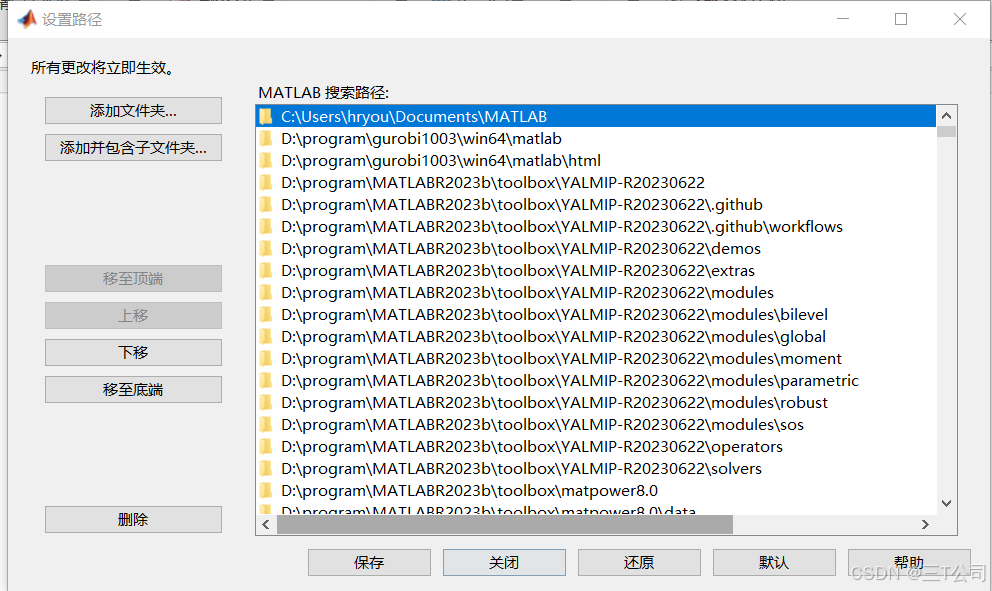Save path changes with 保存
Viewport: 992px width, 591px height.
click(369, 563)
